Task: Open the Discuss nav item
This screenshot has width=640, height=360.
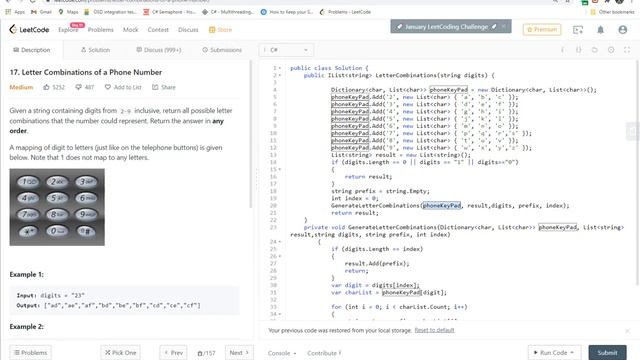Action: pyautogui.click(x=188, y=30)
